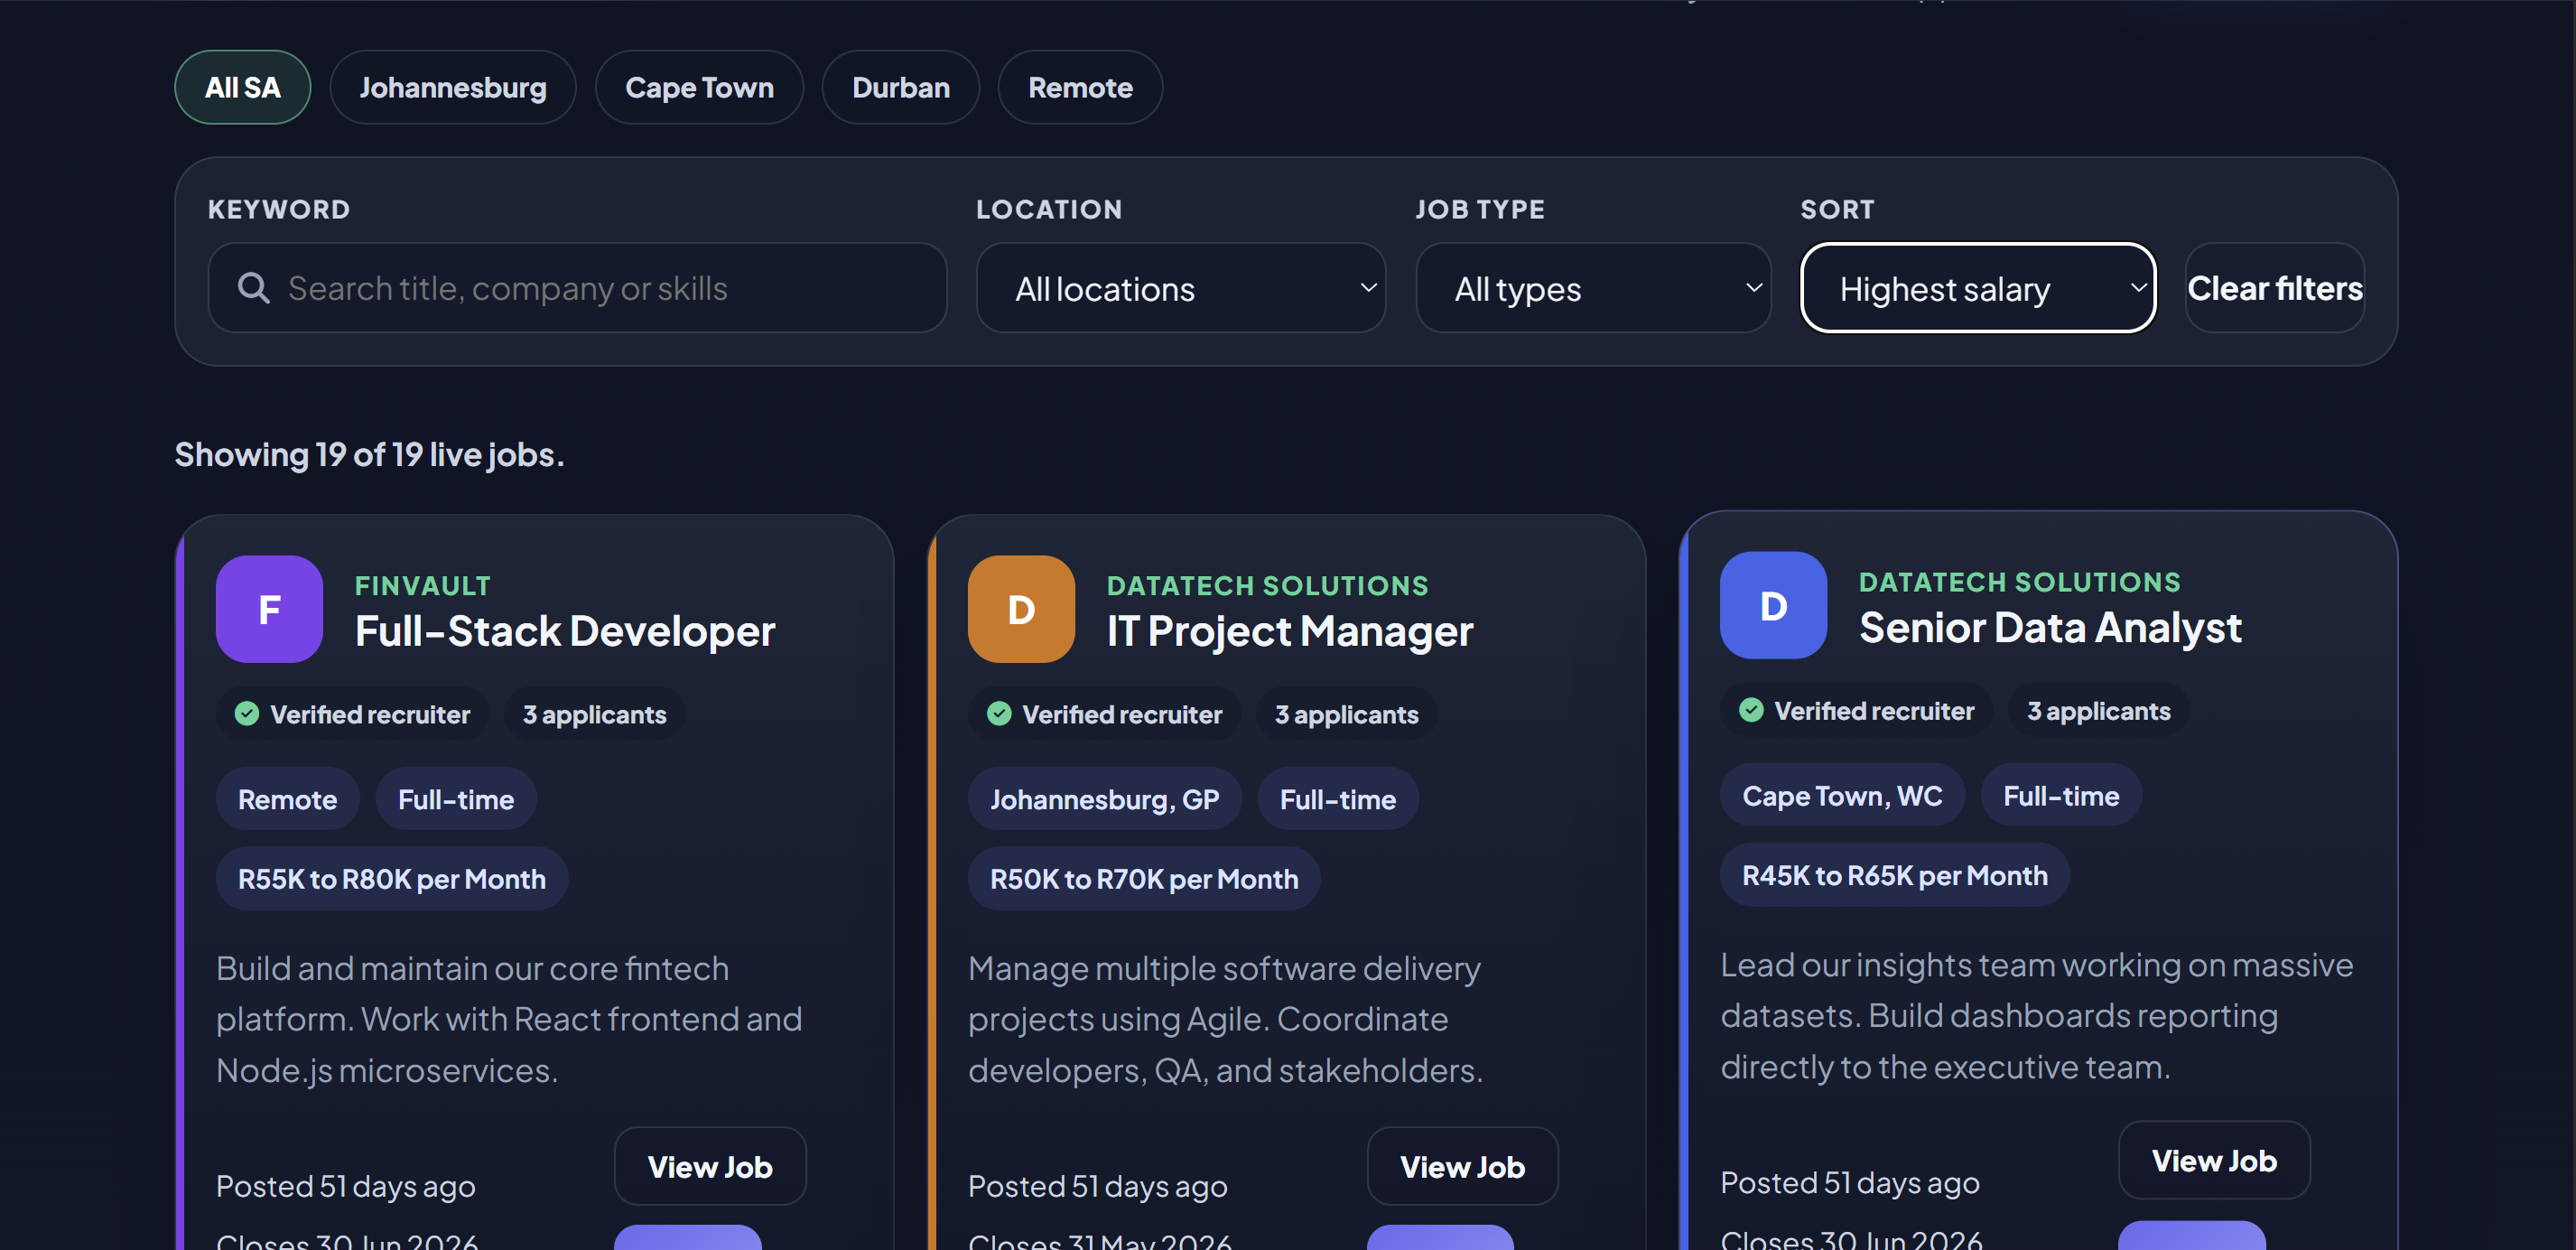Viewport: 2576px width, 1250px height.
Task: Open the All locations dropdown
Action: pos(1181,288)
